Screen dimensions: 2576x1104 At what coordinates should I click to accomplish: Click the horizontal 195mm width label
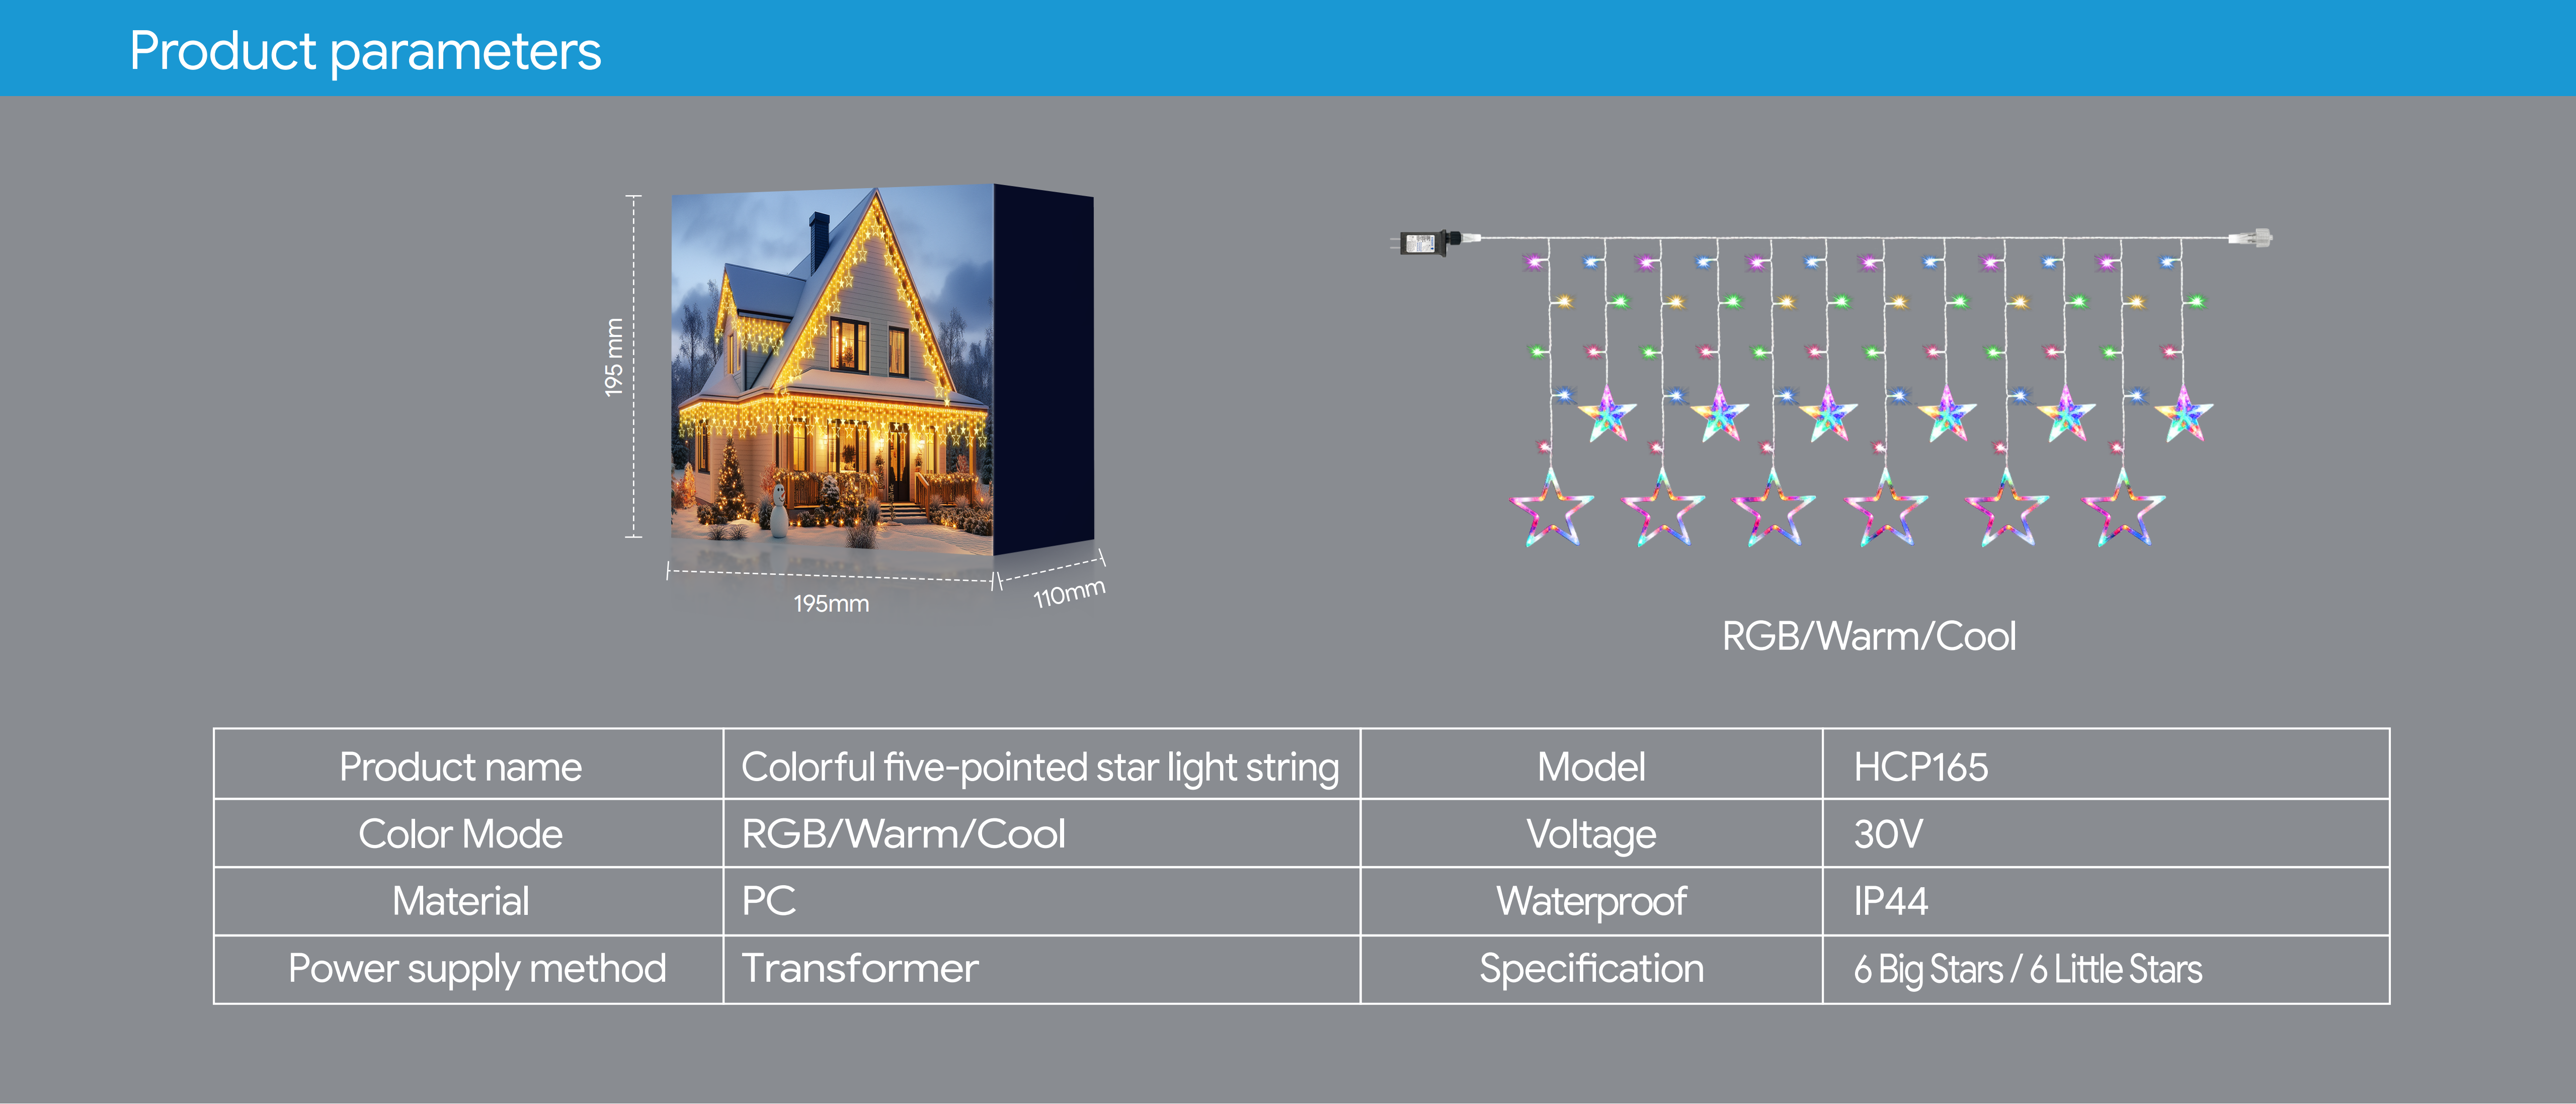[831, 603]
